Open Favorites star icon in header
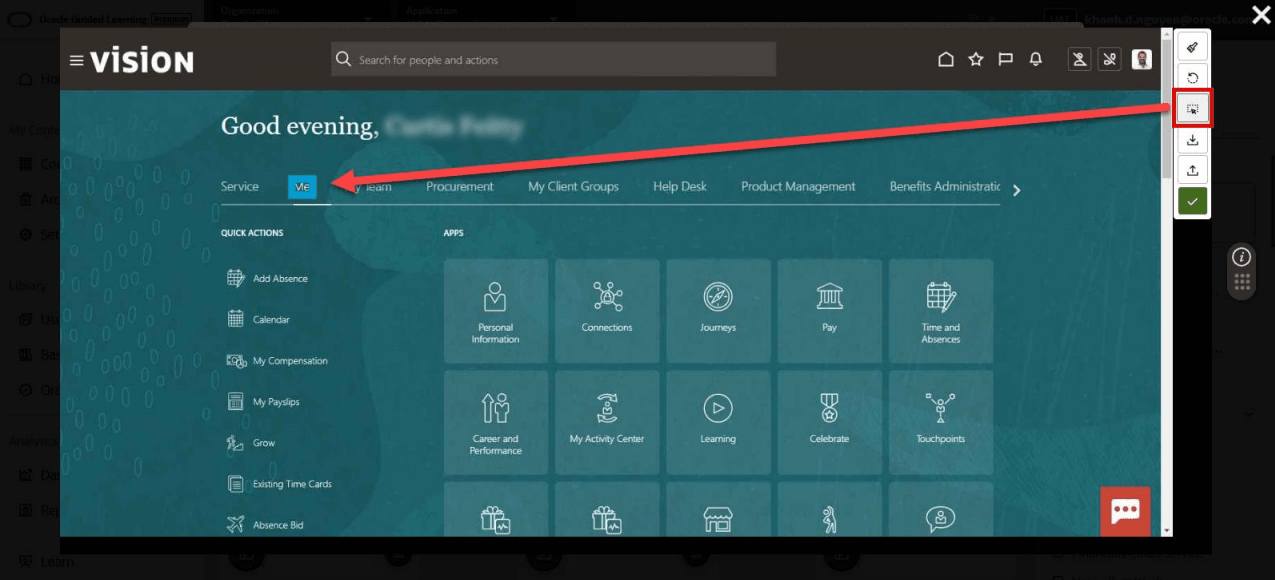Viewport: 1275px width, 580px height. point(976,60)
